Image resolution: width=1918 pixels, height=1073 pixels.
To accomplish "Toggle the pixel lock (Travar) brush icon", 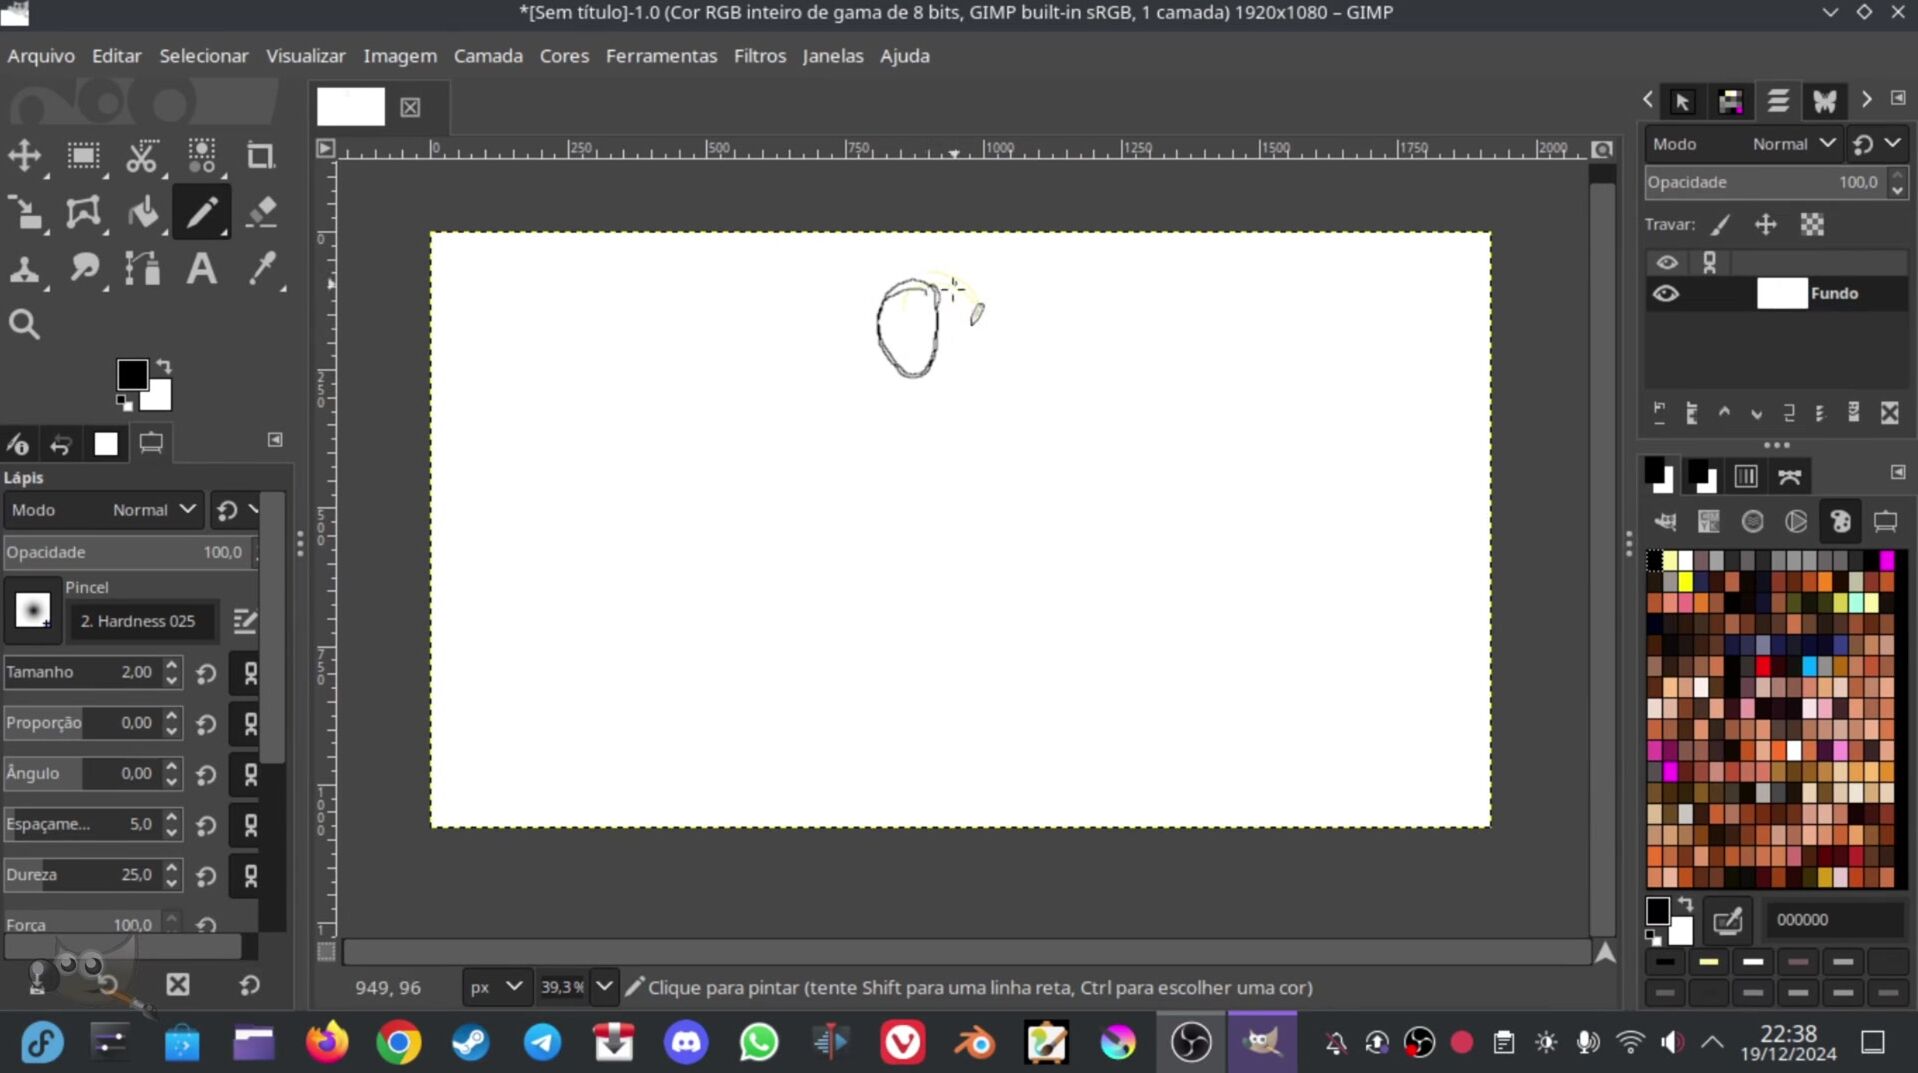I will click(1720, 225).
